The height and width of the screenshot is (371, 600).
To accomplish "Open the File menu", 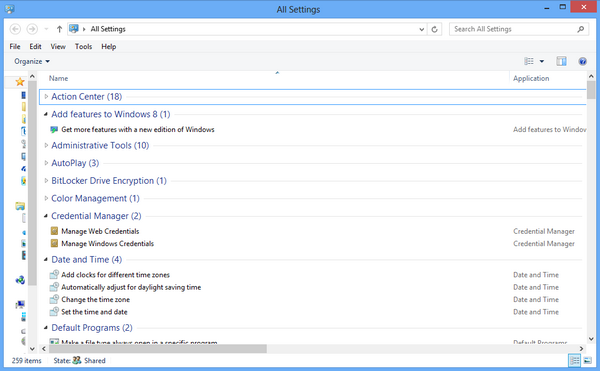I will (15, 47).
